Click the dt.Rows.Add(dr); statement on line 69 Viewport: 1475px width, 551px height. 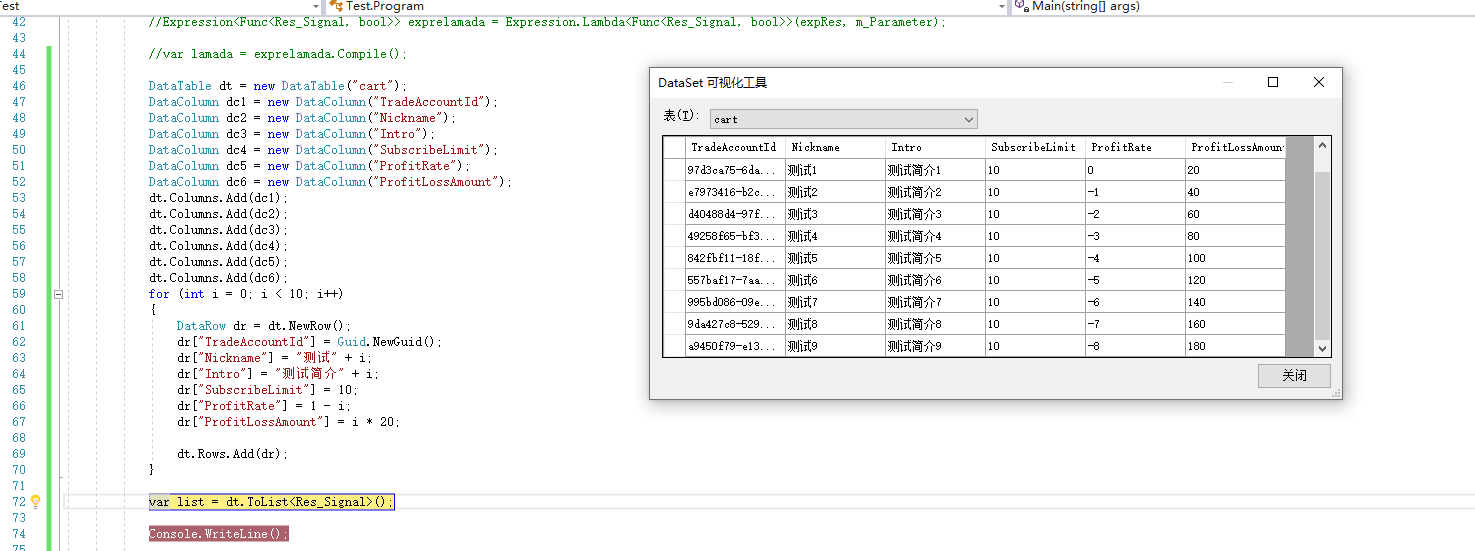point(232,454)
